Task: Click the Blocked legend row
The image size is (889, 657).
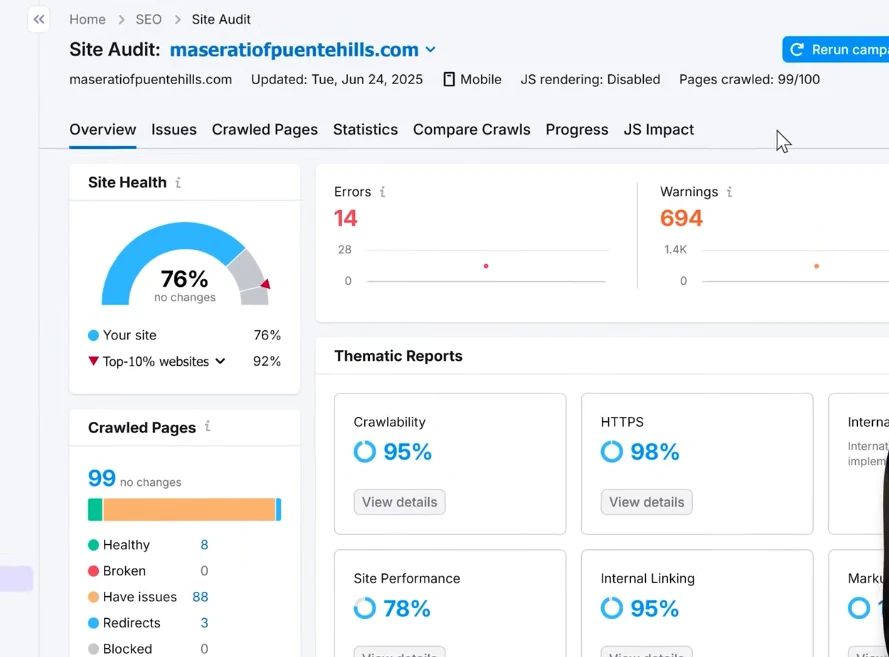Action: 148,649
